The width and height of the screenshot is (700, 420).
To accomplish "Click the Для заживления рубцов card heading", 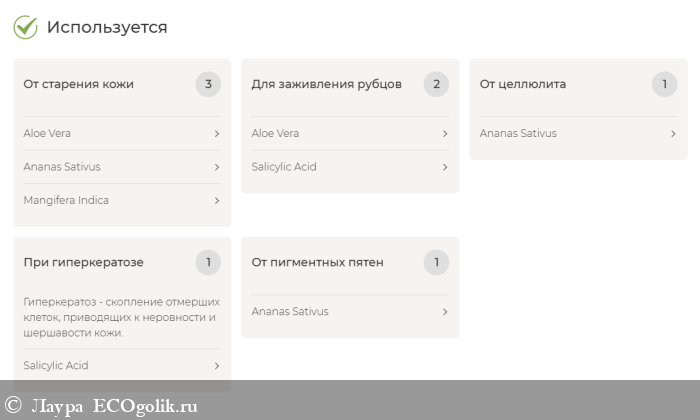I will 326,84.
